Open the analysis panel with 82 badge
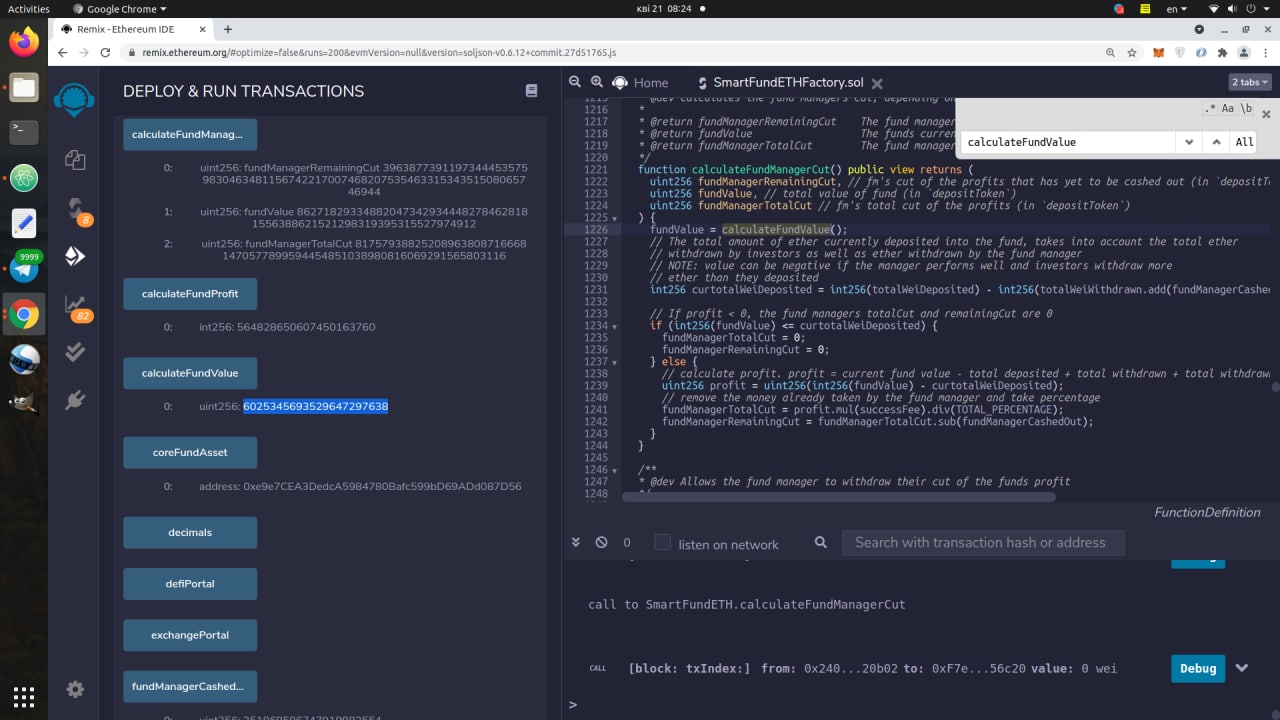1280x720 pixels. [76, 306]
